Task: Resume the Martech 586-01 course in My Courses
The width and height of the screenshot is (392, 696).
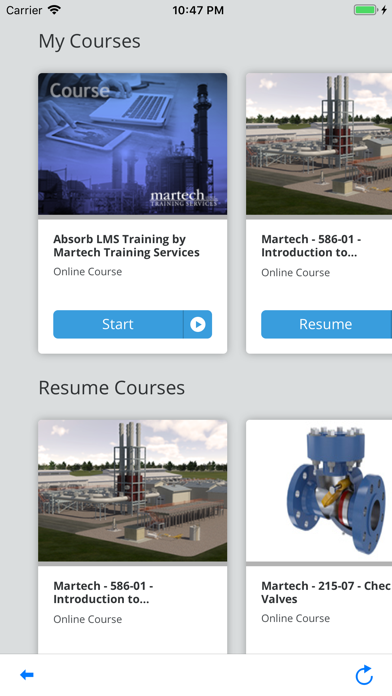Action: coord(326,324)
